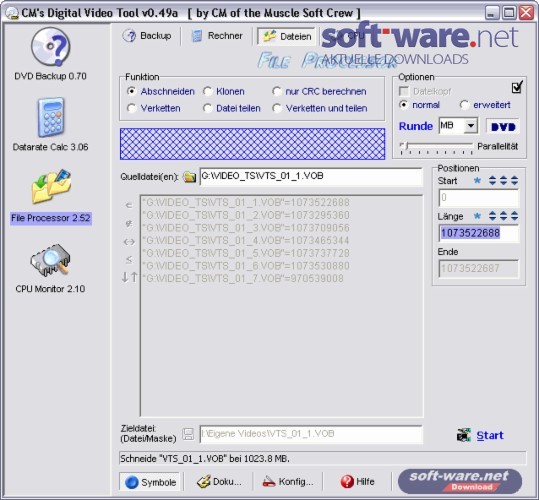Image resolution: width=539 pixels, height=500 pixels.
Task: Launch the Datarate Calc calculator icon
Action: [x=51, y=118]
